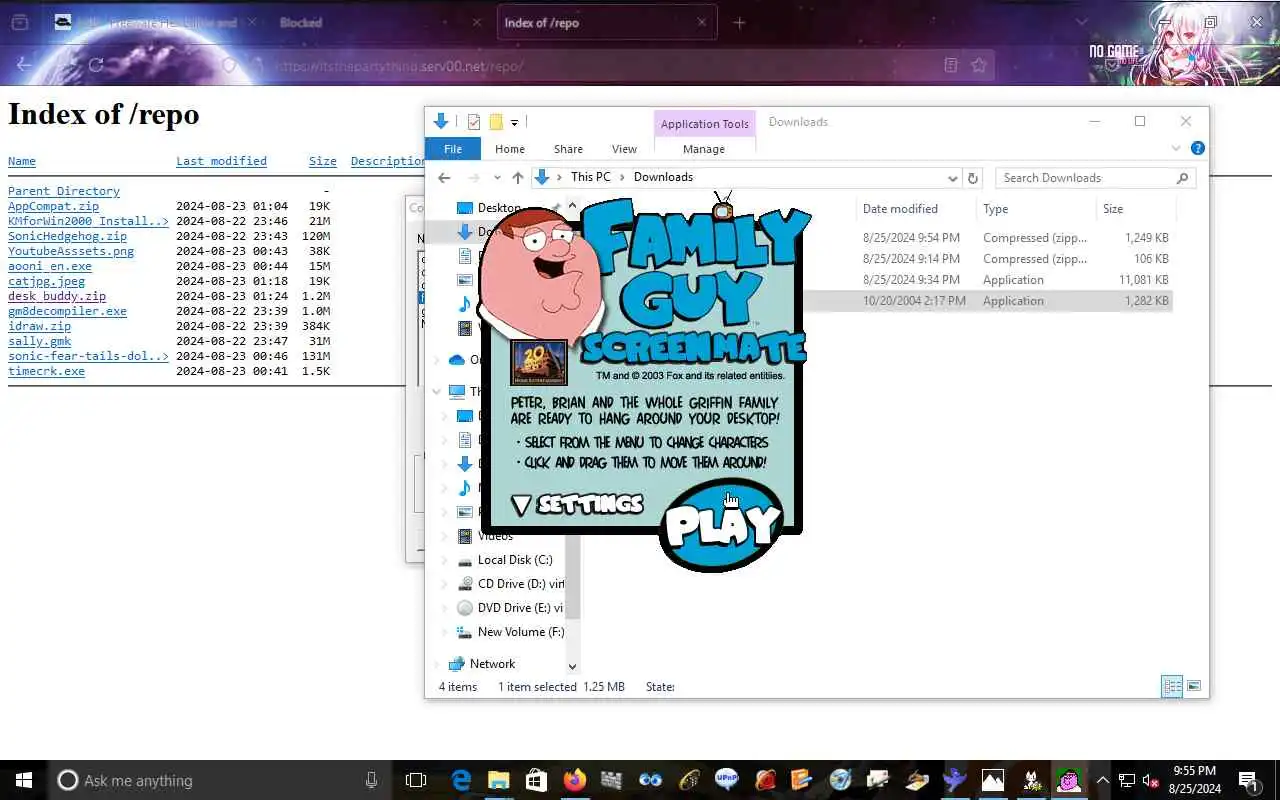Open SonicHedgehog.zip link in repo index
Screen dimensions: 1280x800
click(67, 236)
